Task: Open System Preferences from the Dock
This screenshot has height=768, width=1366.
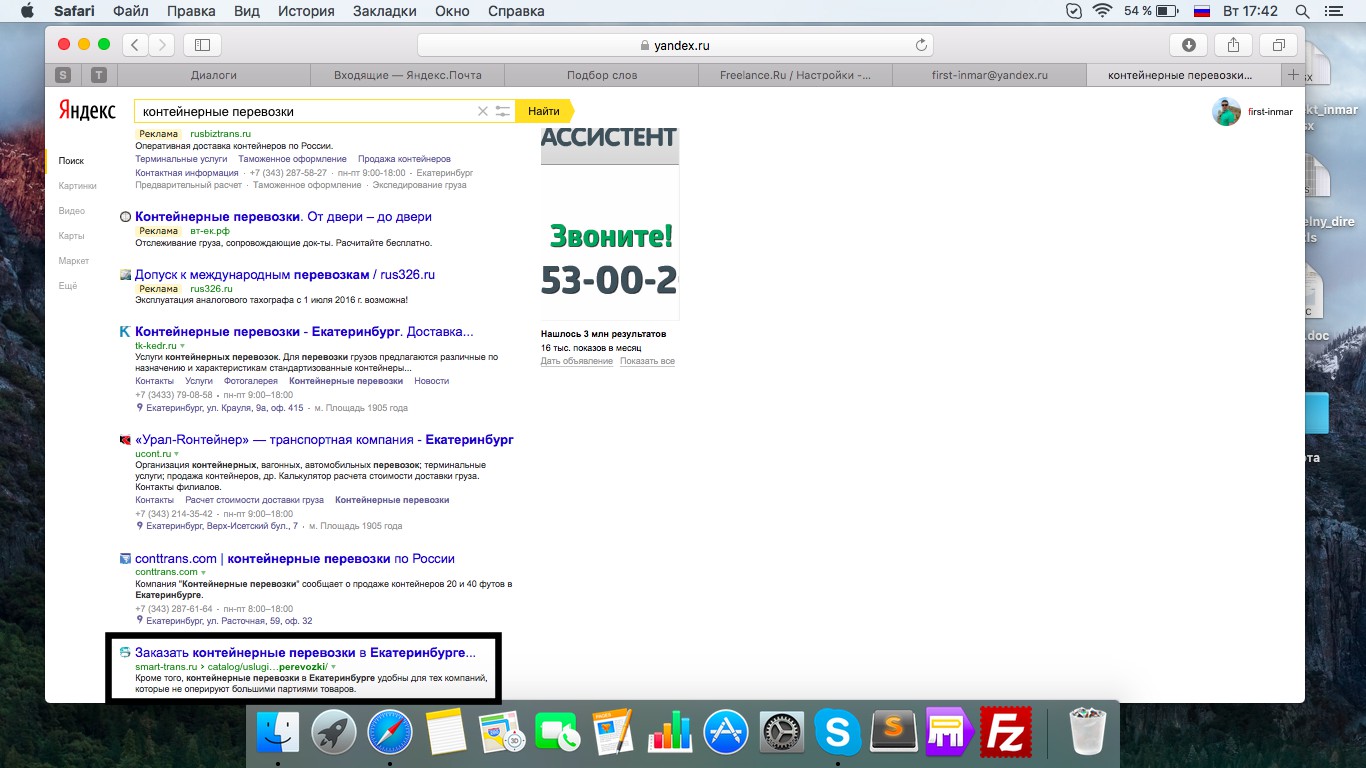Action: point(781,732)
